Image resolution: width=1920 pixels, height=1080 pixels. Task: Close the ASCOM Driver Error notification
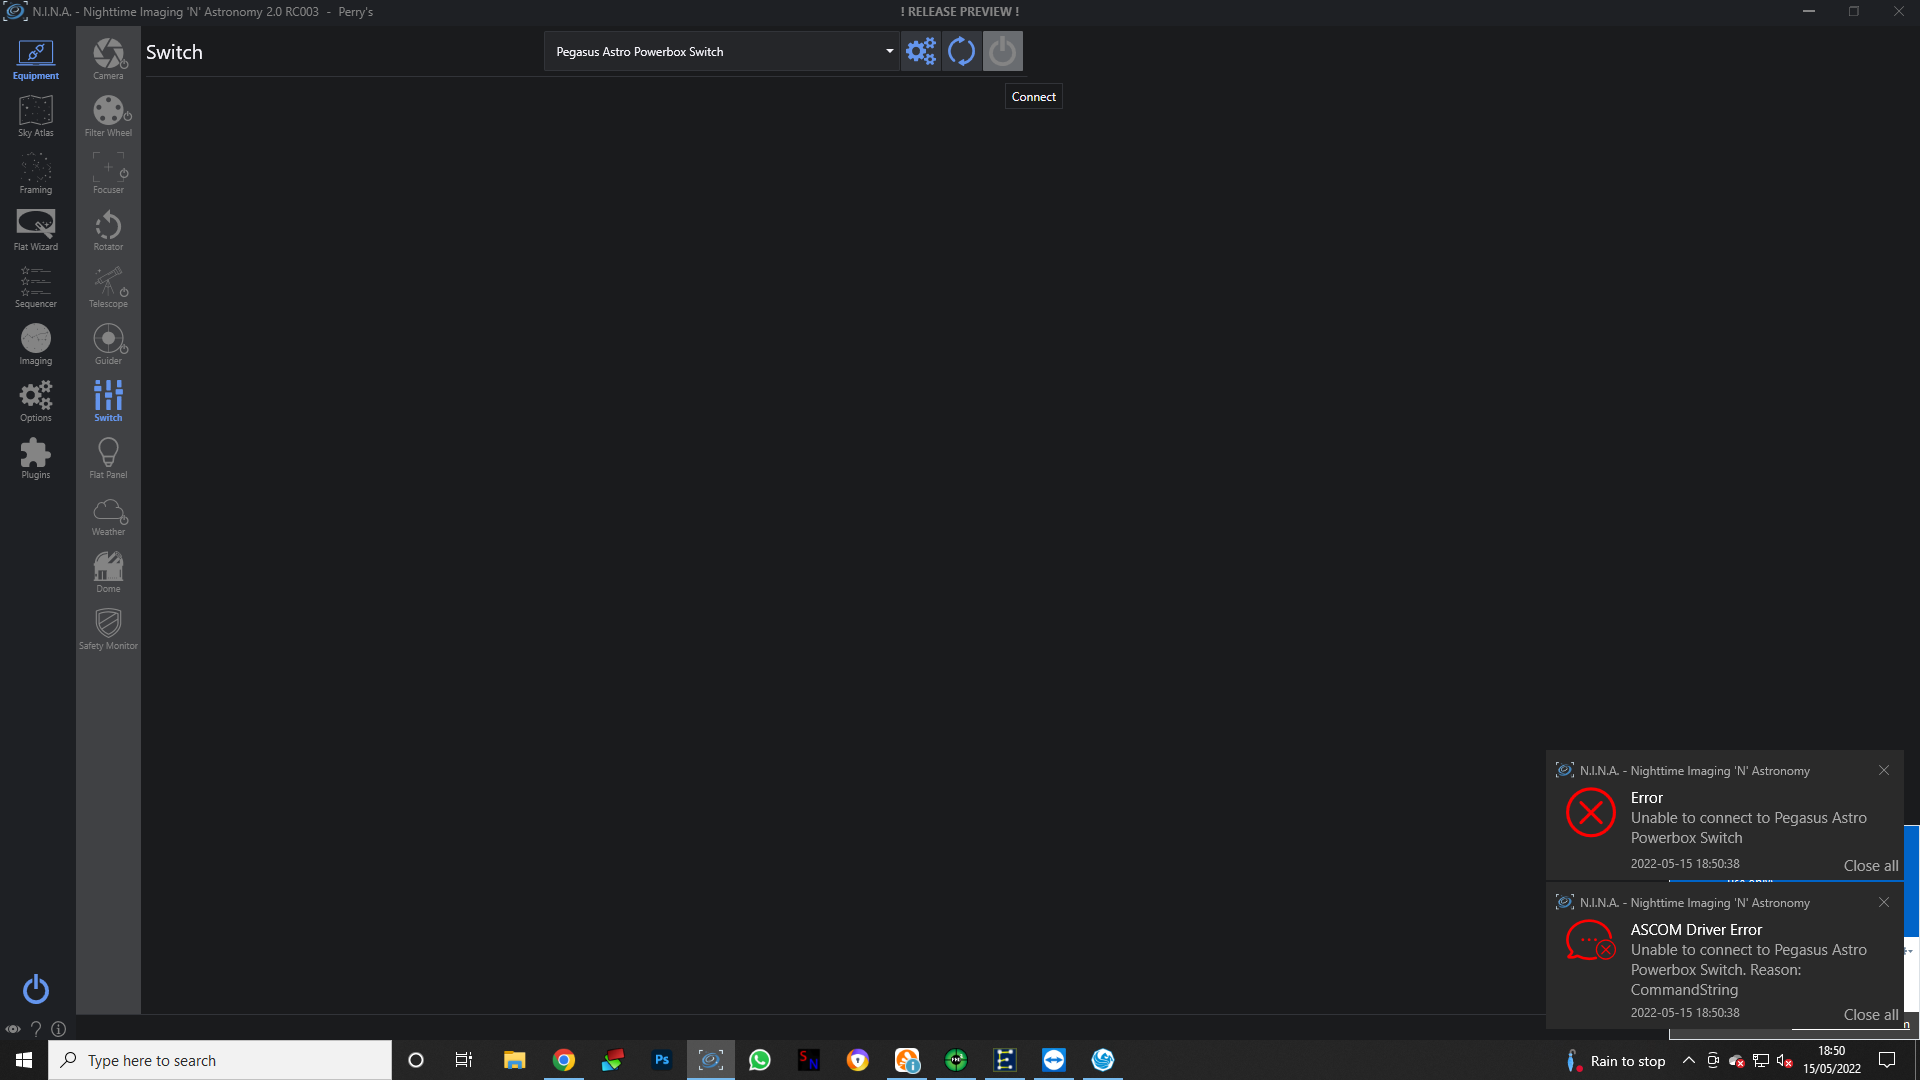1884,902
